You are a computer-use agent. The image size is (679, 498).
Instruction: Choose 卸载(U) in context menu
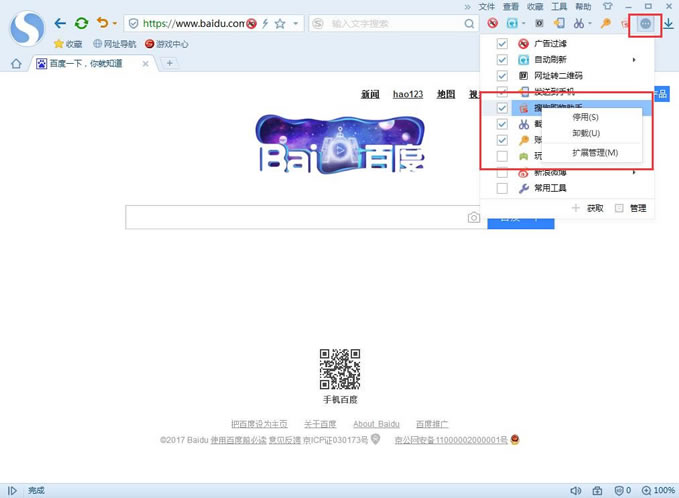pyautogui.click(x=586, y=133)
